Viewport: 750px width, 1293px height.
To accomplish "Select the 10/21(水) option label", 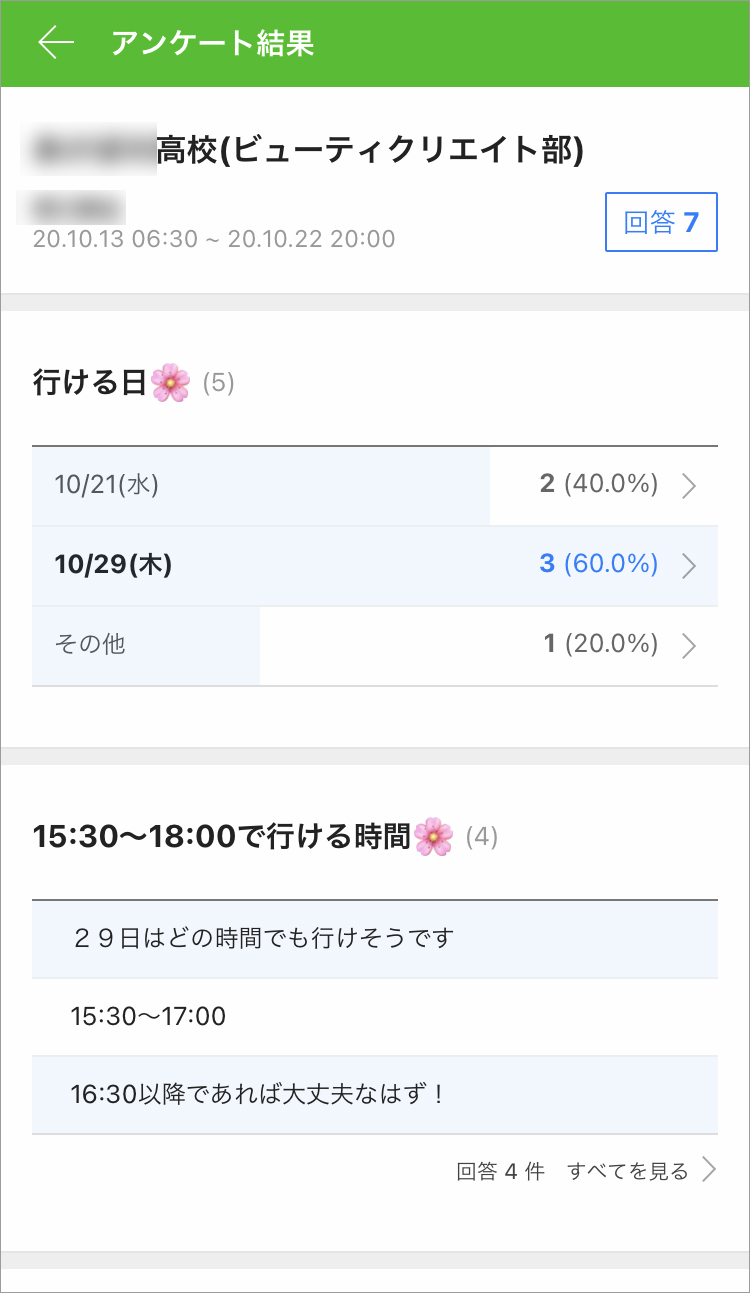I will (x=107, y=486).
